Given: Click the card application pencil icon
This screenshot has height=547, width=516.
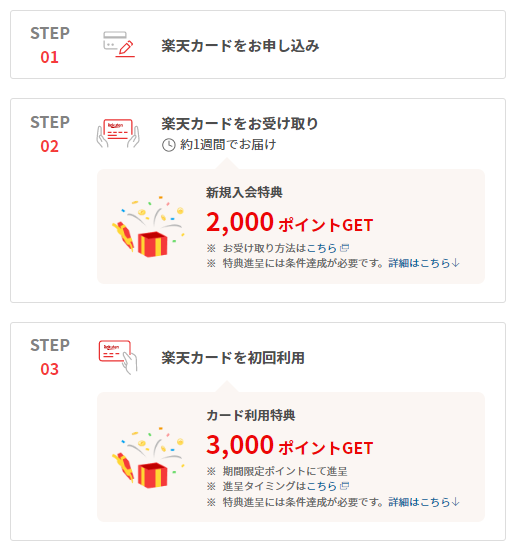Looking at the screenshot, I should (119, 44).
